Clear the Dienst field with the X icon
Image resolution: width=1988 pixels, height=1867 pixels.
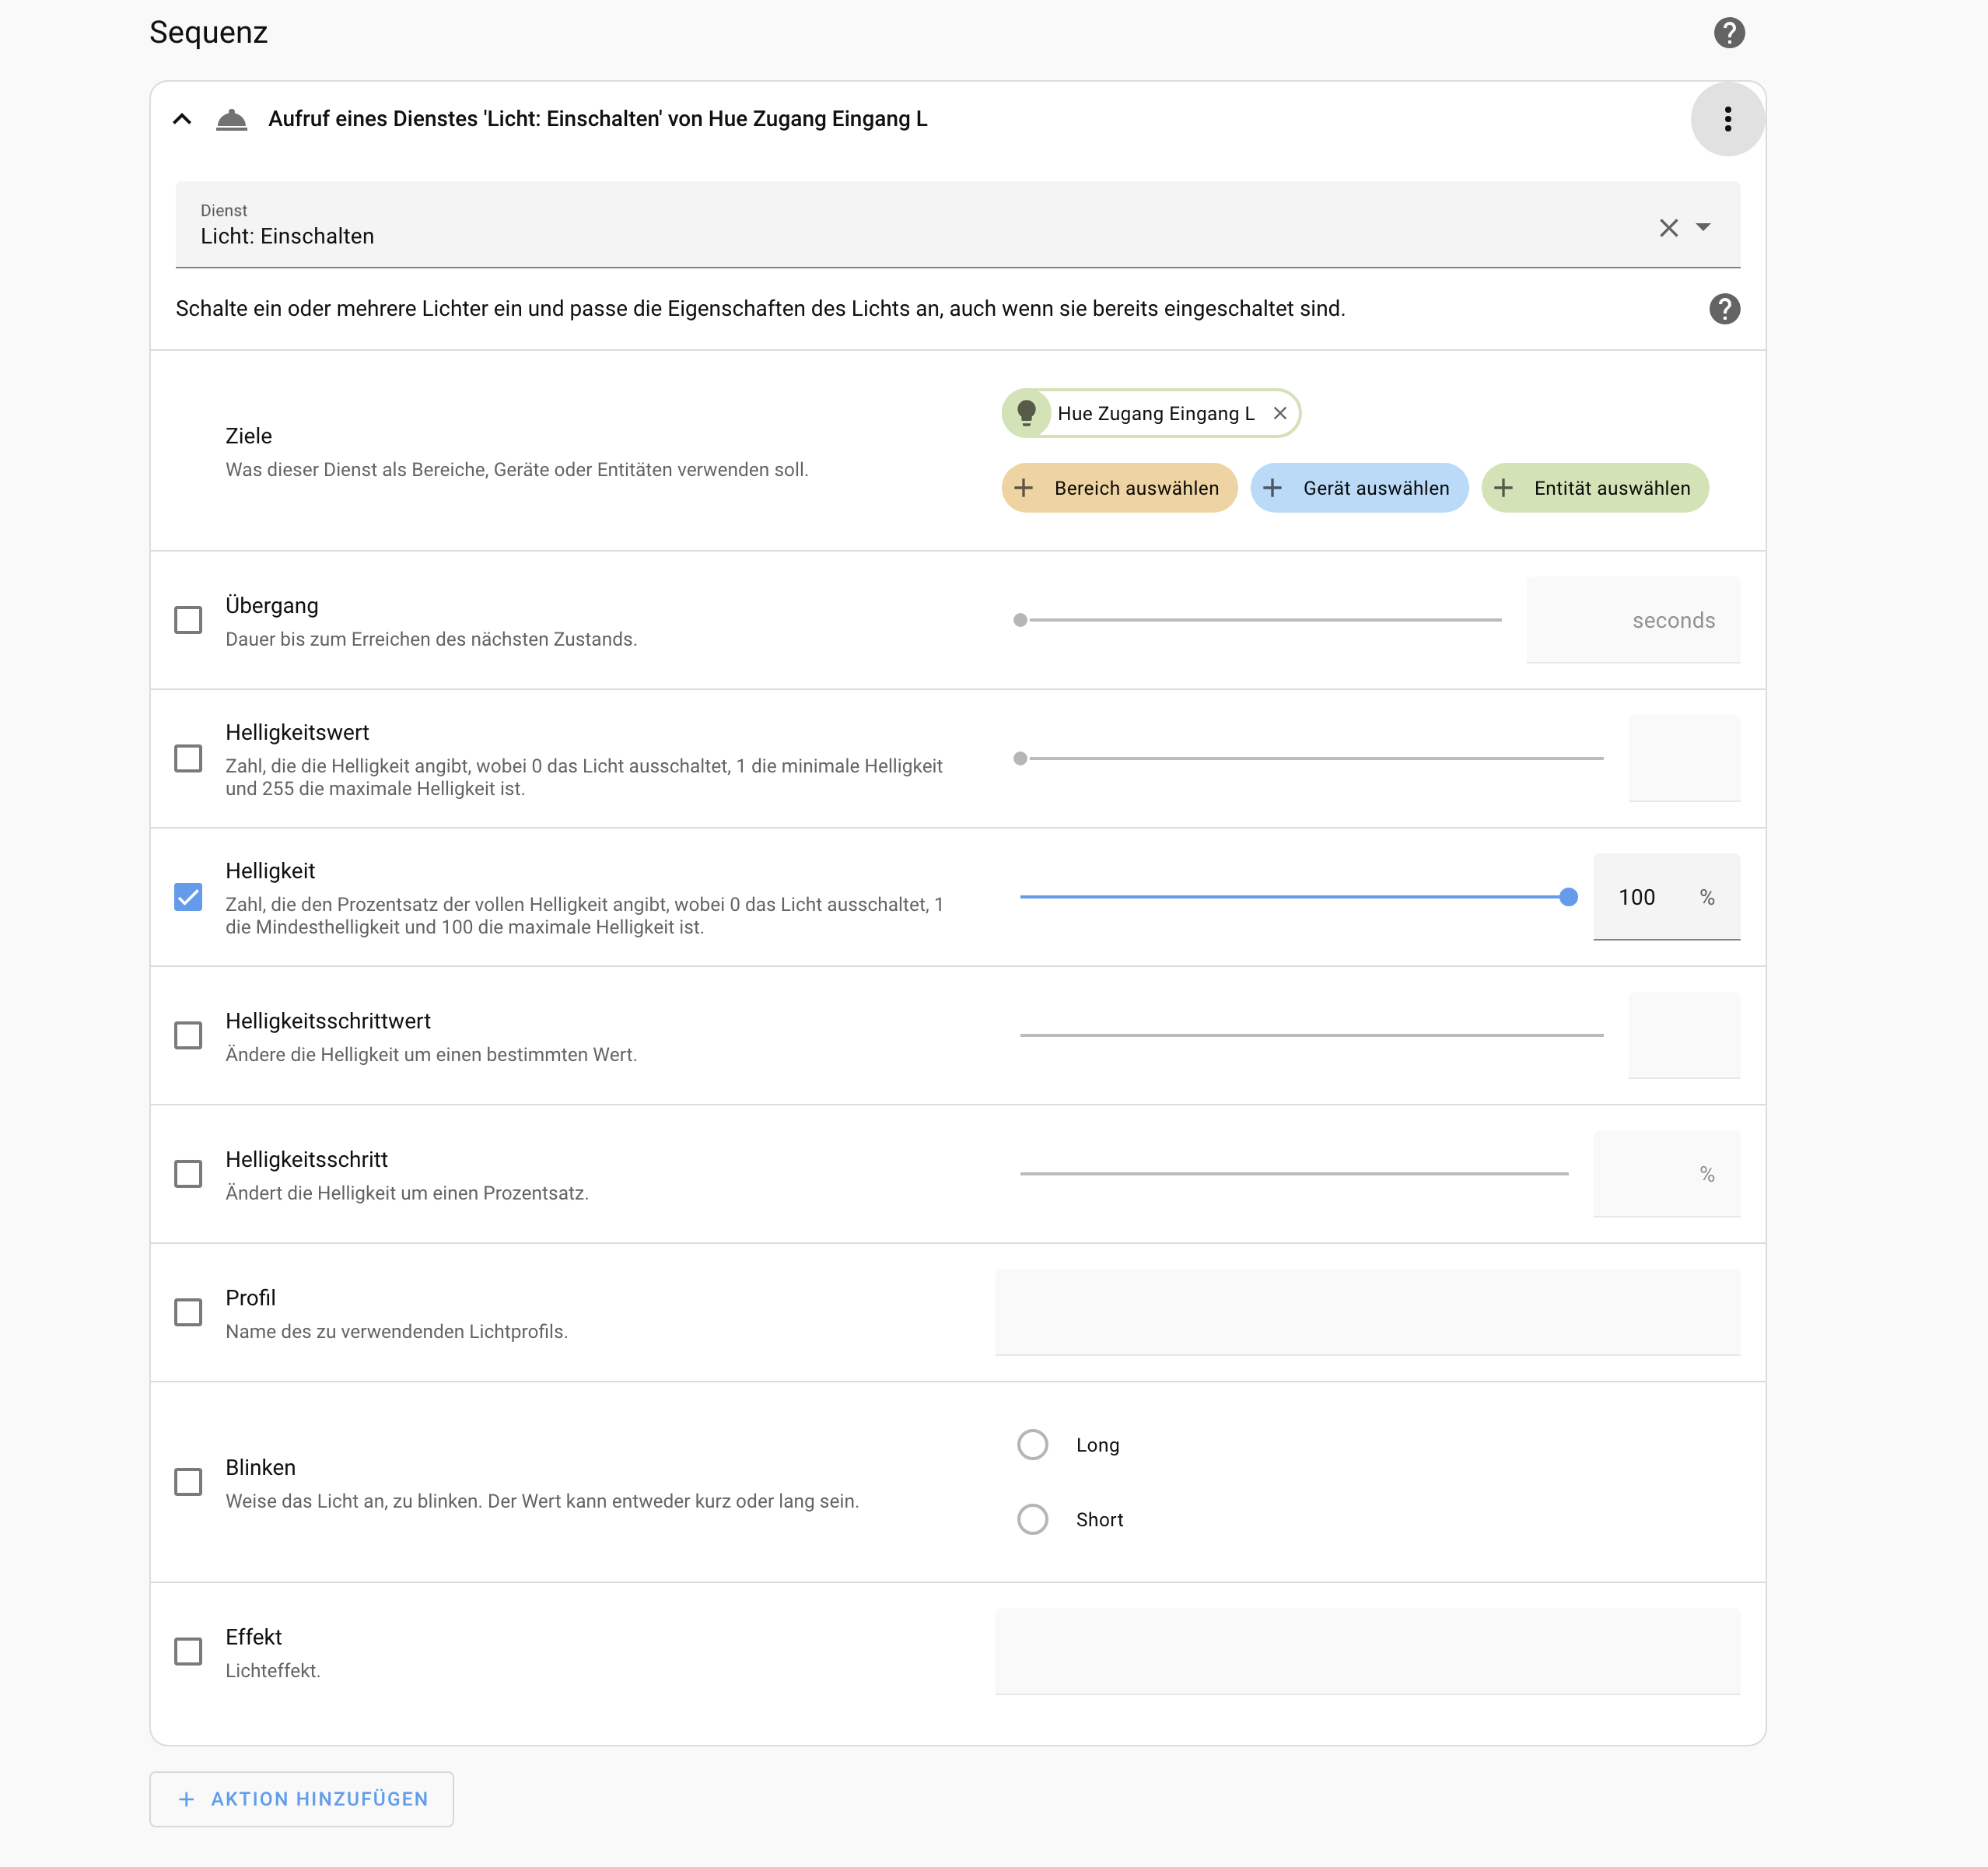pyautogui.click(x=1668, y=228)
